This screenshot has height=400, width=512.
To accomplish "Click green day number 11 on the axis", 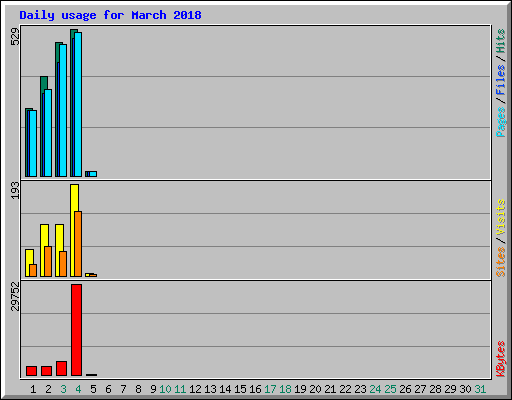I will [180, 389].
